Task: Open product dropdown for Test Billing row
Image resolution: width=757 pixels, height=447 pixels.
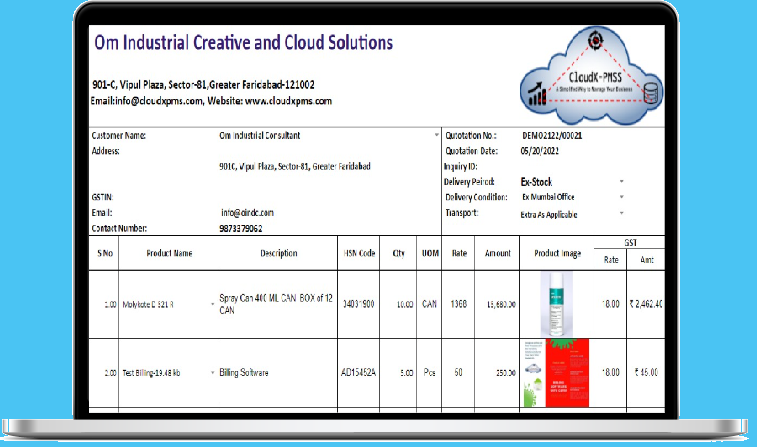Action: click(x=212, y=373)
